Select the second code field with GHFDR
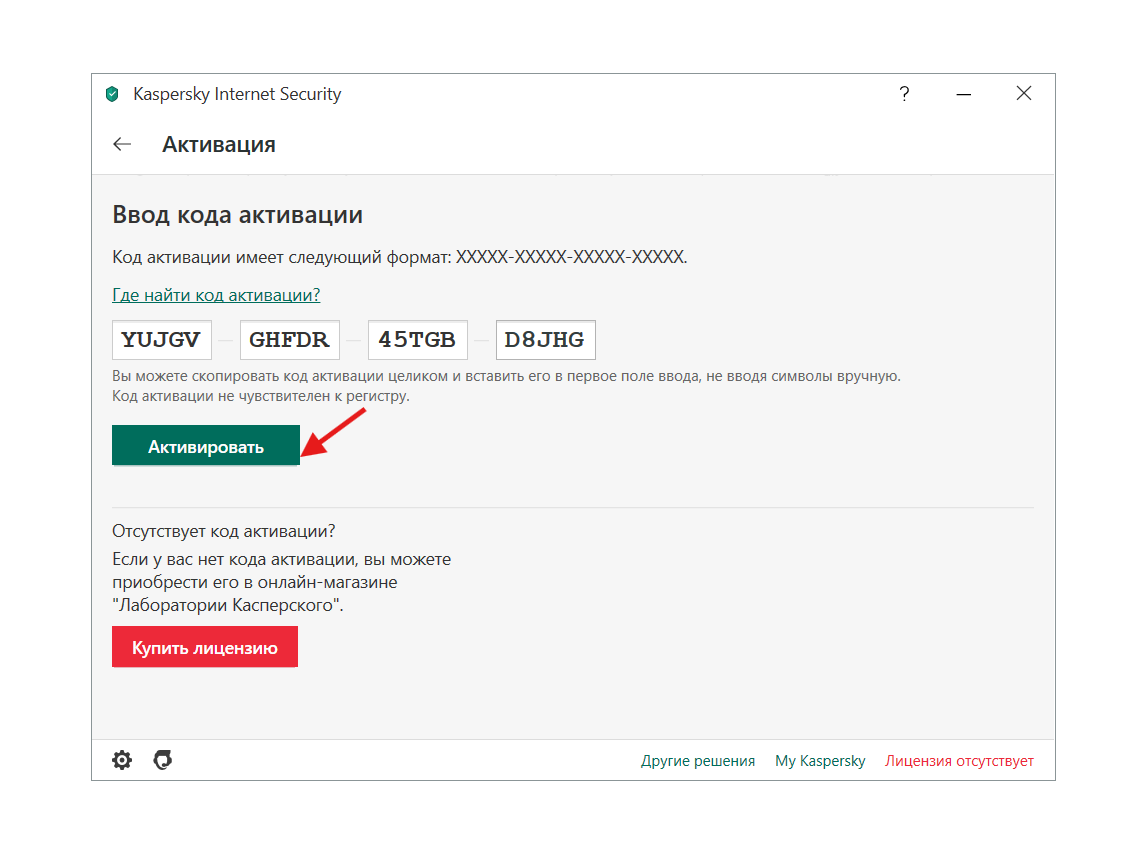 pos(290,340)
